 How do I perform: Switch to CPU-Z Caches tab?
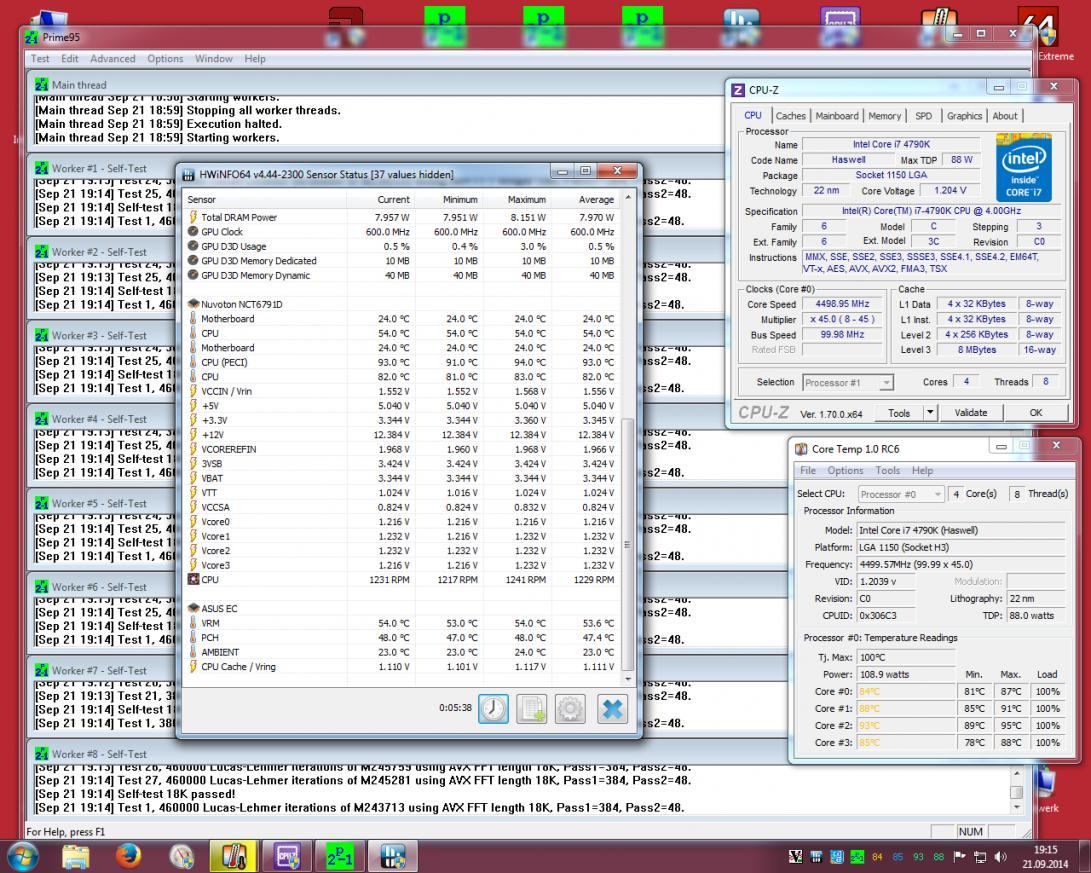[x=790, y=115]
